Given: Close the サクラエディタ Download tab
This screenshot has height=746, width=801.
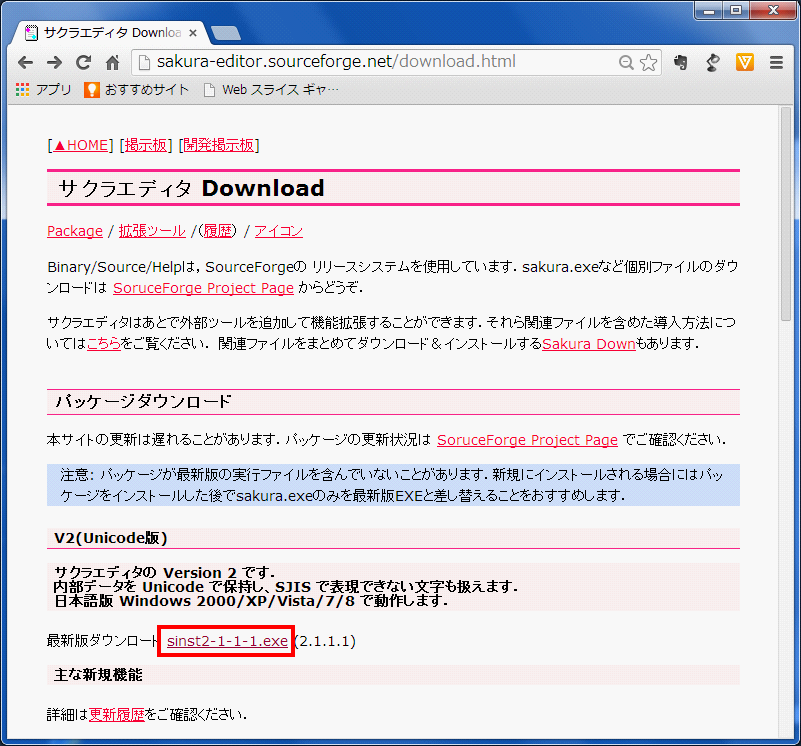Looking at the screenshot, I should click(x=193, y=33).
